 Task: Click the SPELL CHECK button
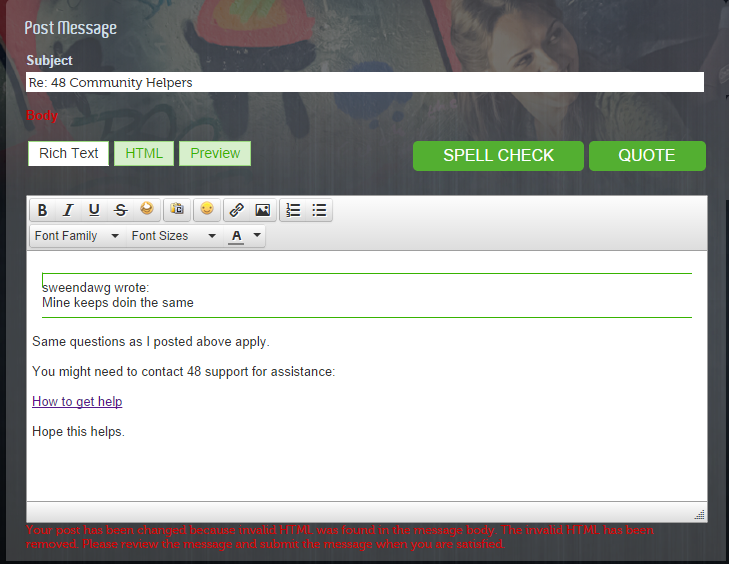498,156
